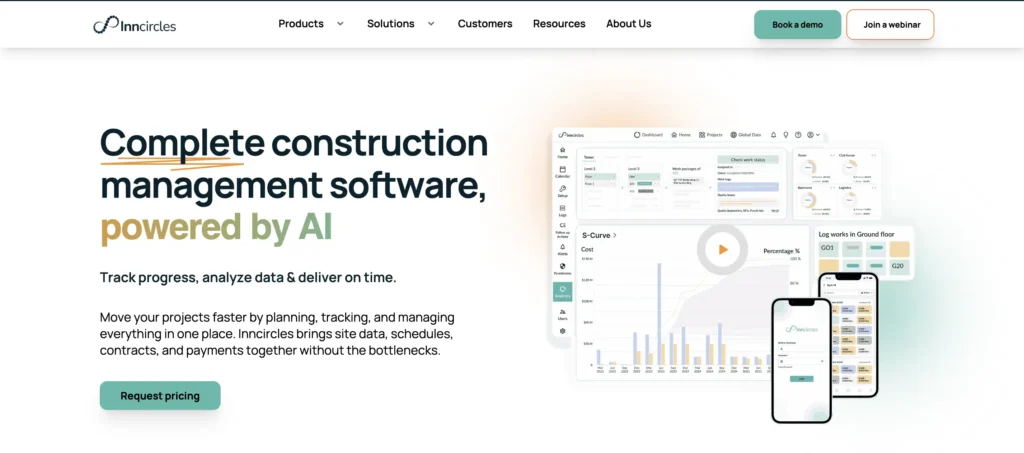The height and width of the screenshot is (453, 1024).
Task: Select the GO1 tile in Log works
Action: pyautogui.click(x=828, y=248)
